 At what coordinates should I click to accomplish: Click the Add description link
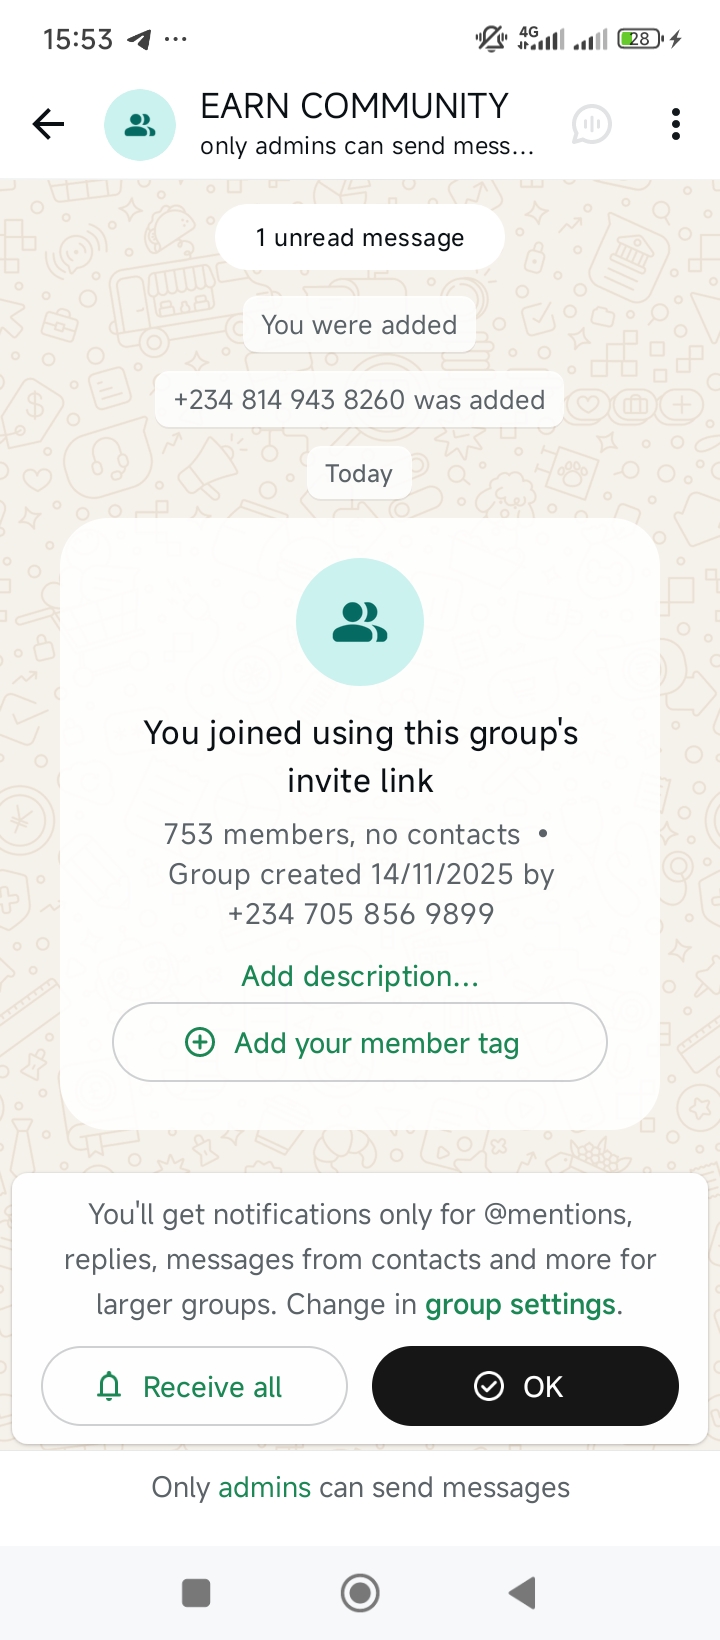click(360, 976)
